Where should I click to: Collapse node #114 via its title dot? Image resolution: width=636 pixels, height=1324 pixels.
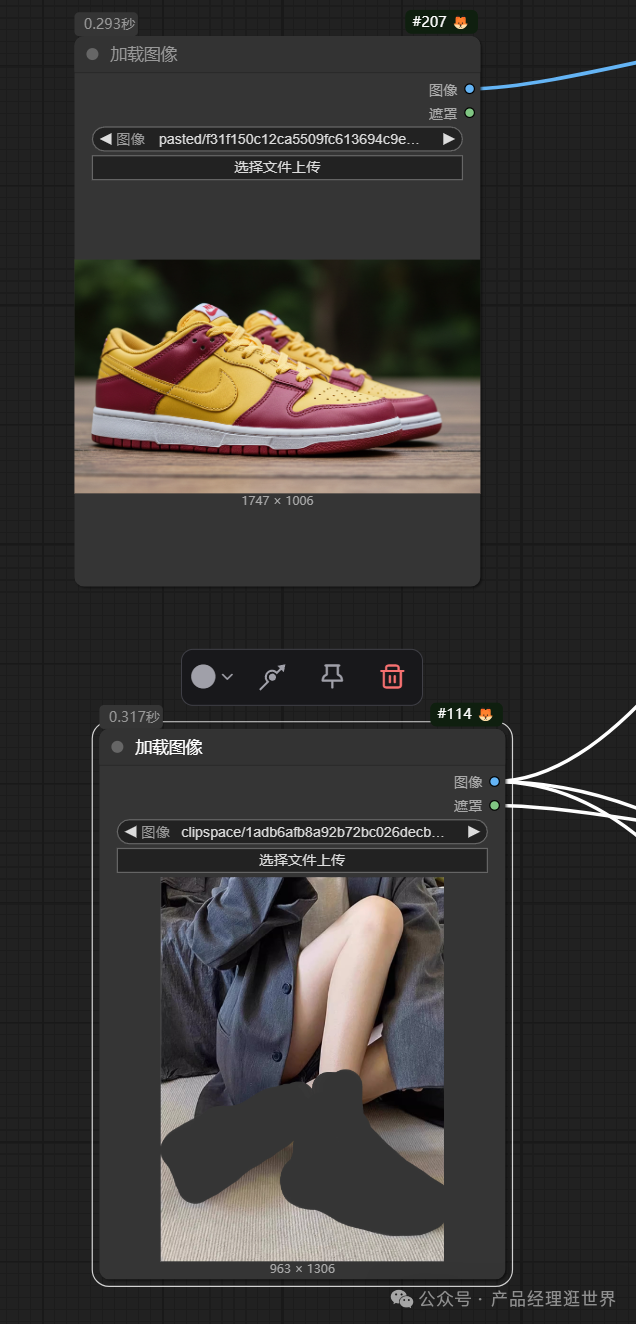click(118, 747)
